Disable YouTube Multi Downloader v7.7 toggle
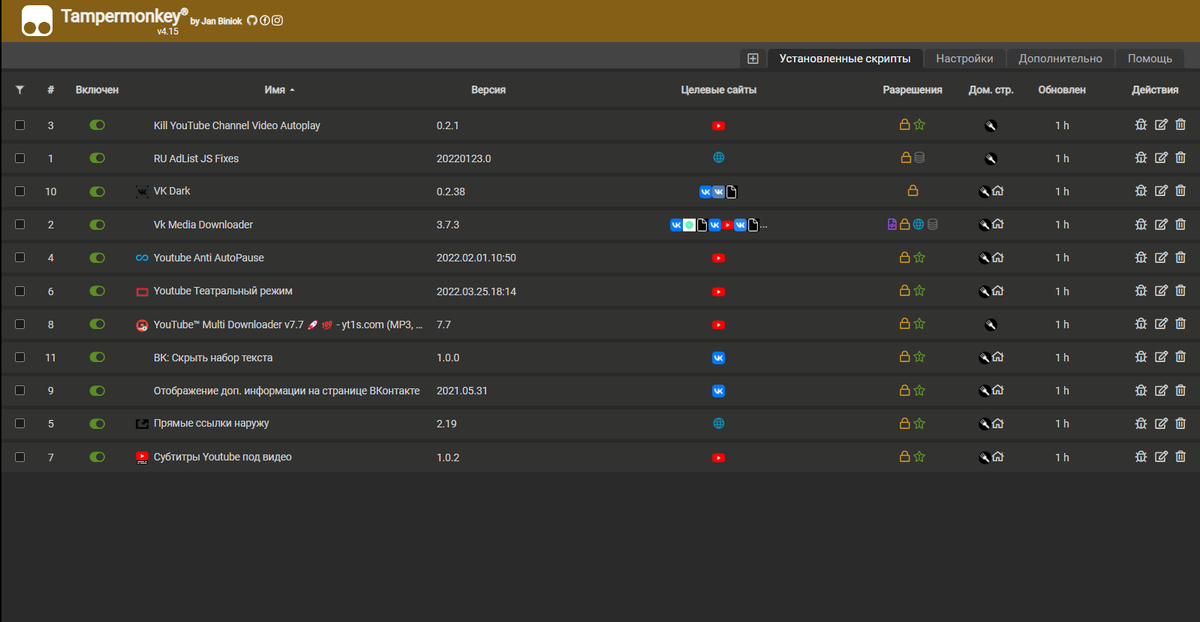The width and height of the screenshot is (1200, 622). tap(97, 324)
